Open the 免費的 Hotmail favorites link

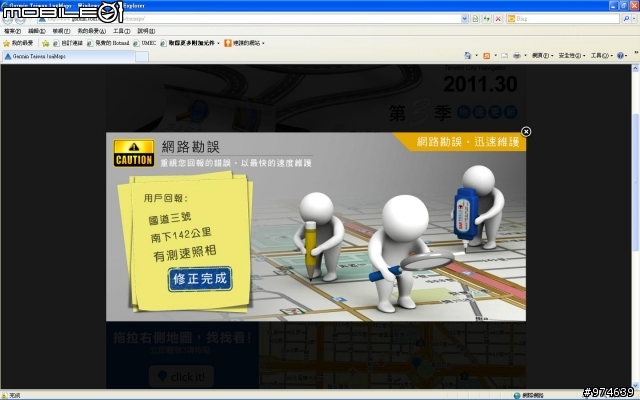(x=108, y=43)
